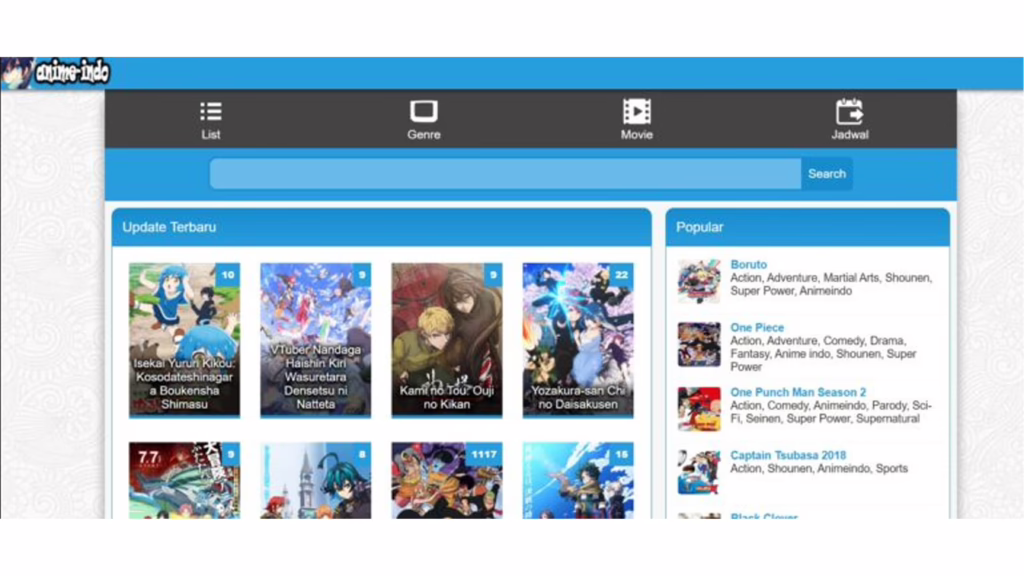Click Boruto genre text 'Action, Adventure, Martial Arts'
Viewport: 1024px width, 576px height.
(x=805, y=278)
